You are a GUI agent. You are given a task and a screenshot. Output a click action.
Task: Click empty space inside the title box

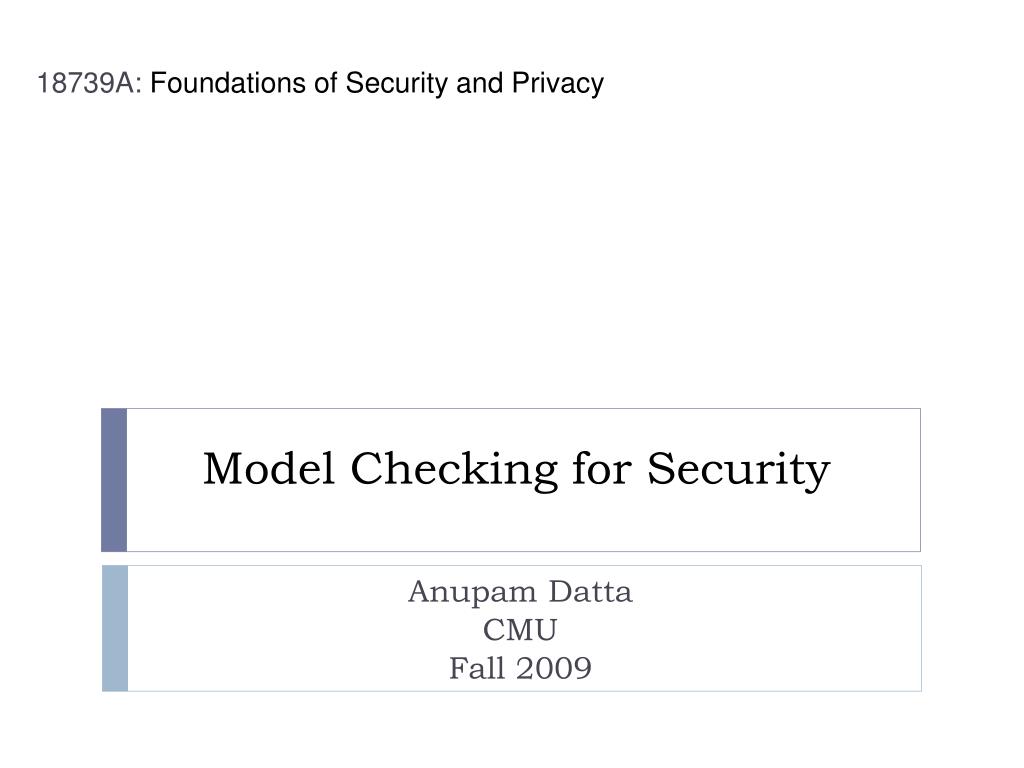click(522, 522)
